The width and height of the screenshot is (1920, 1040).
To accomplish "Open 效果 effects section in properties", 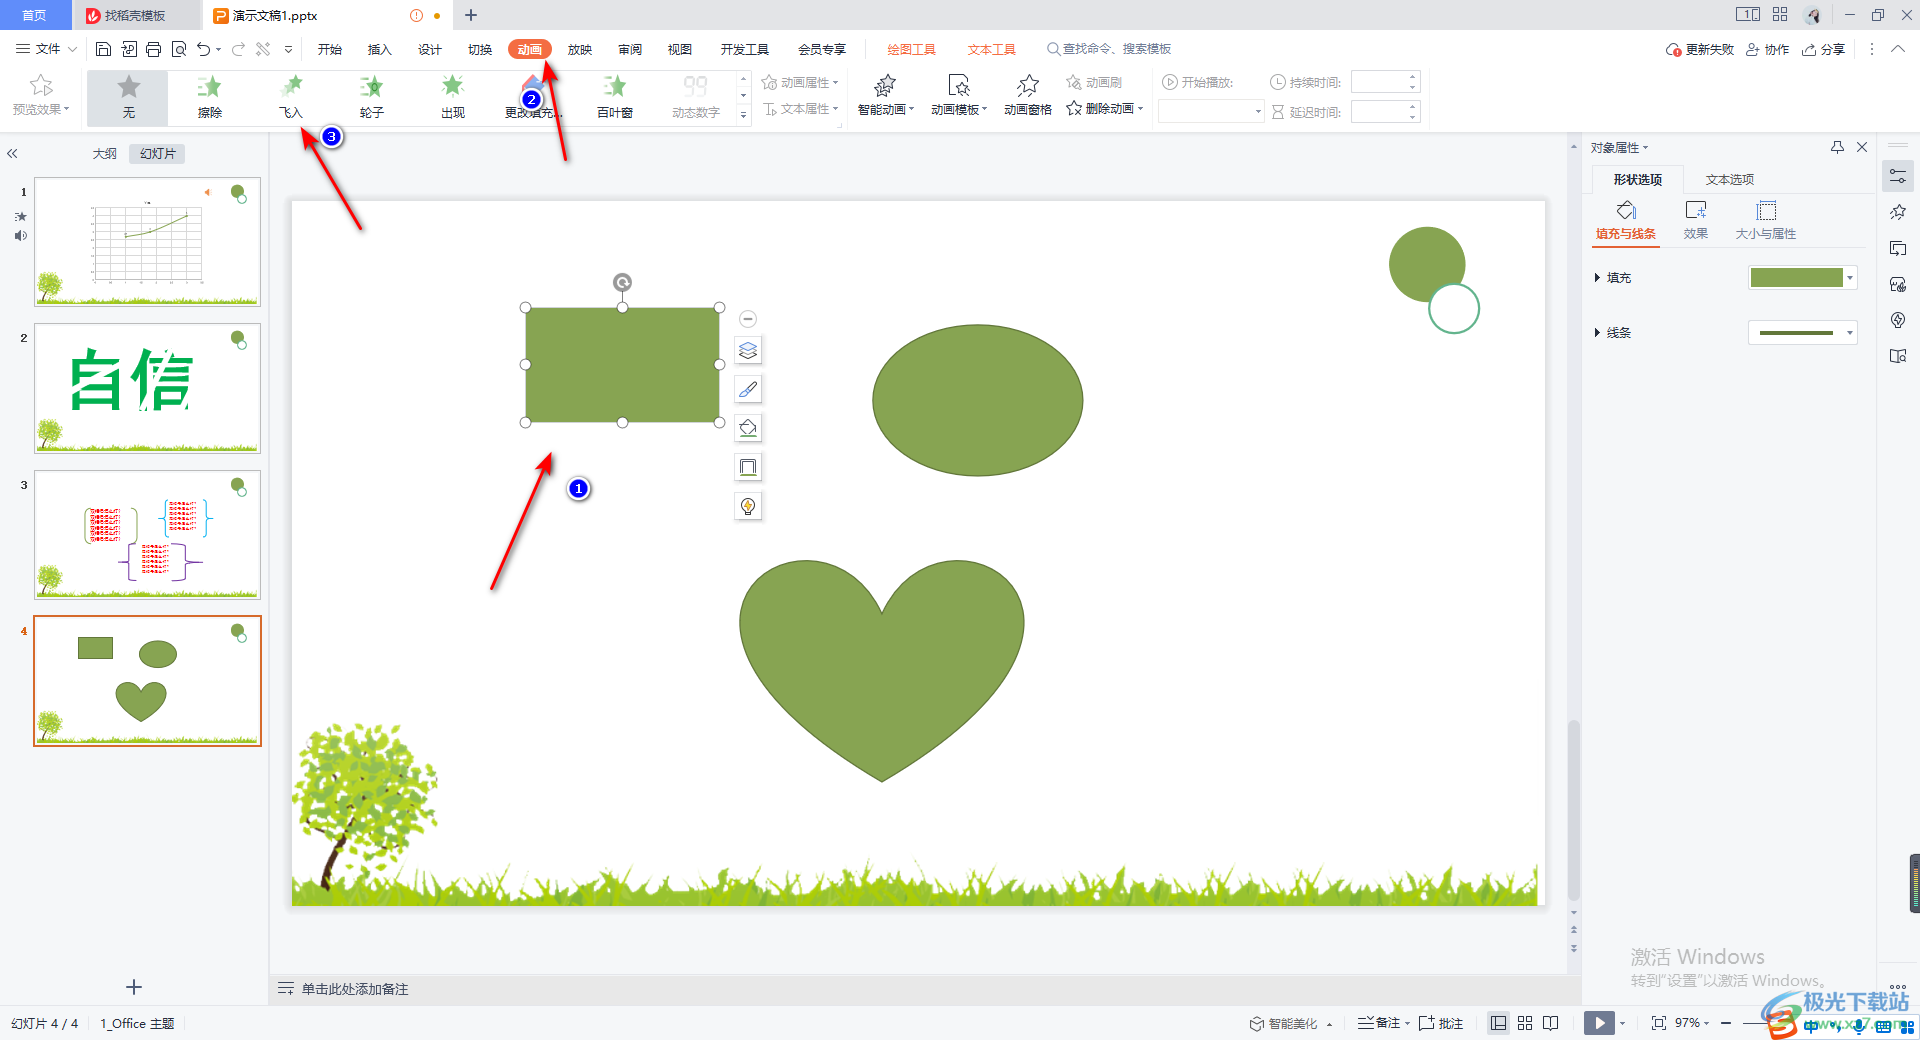I will pyautogui.click(x=1696, y=221).
